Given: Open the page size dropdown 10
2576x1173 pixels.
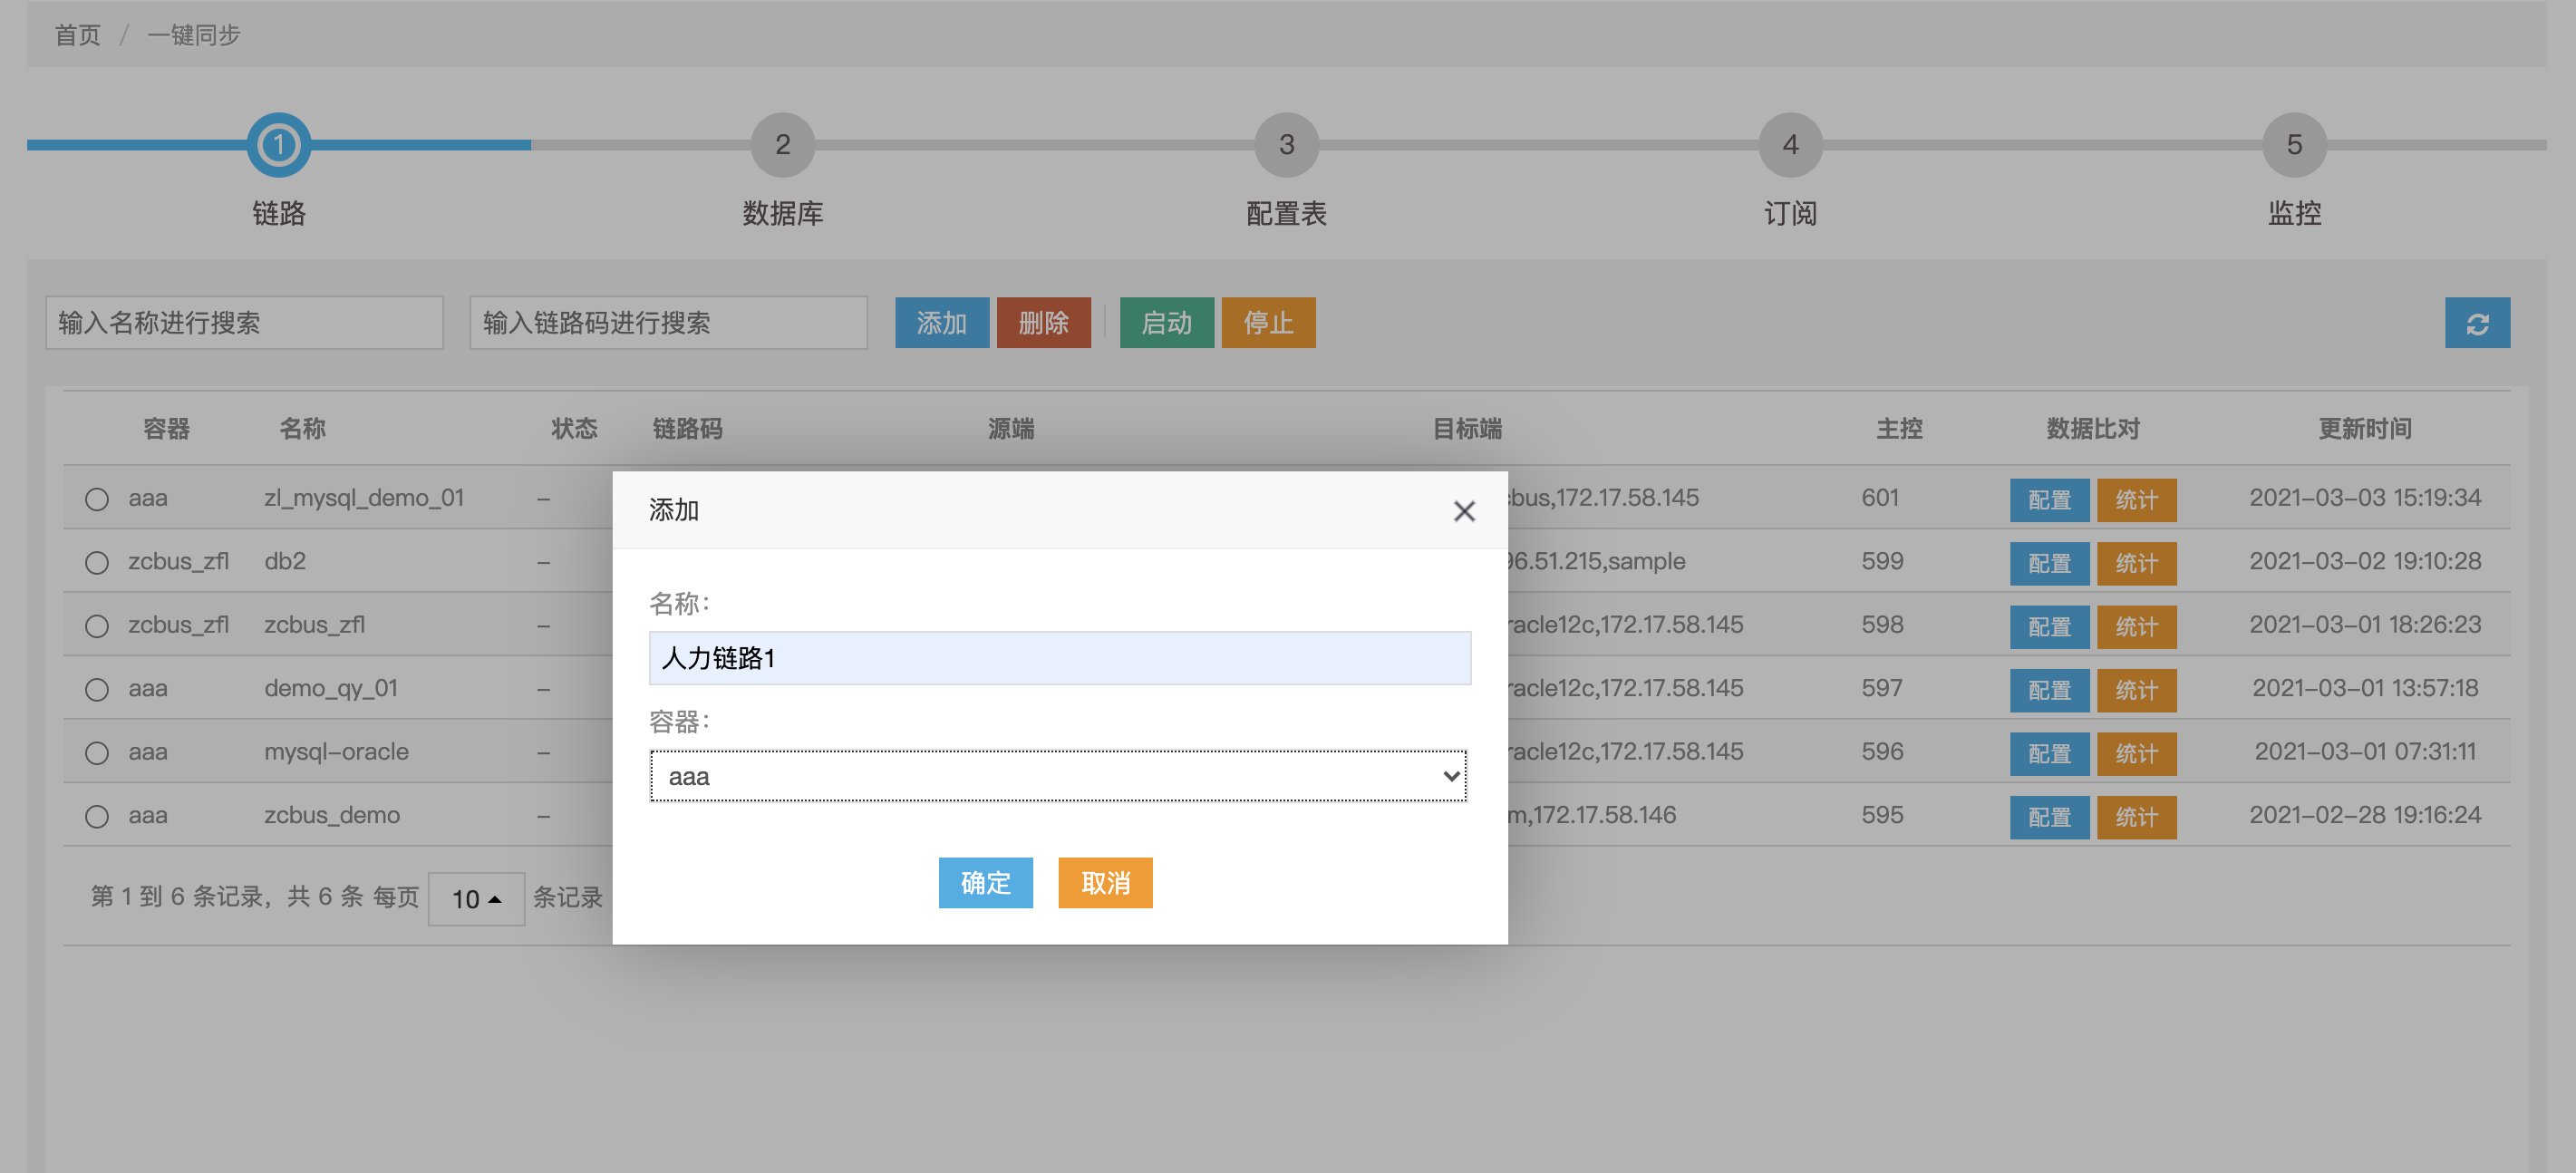Looking at the screenshot, I should coord(476,898).
